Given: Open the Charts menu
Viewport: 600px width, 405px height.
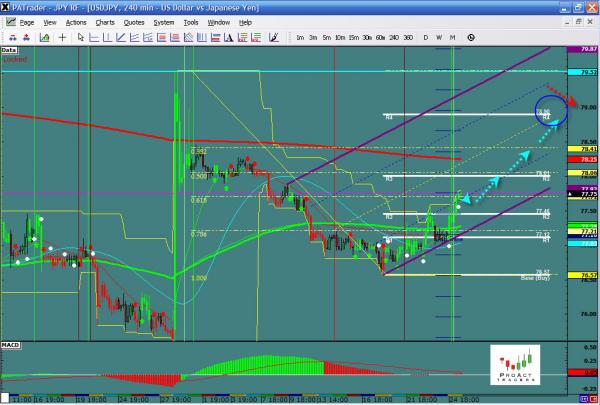Looking at the screenshot, I should click(103, 21).
